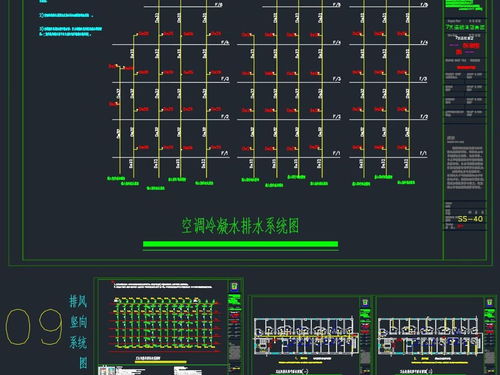Click the red bar in the title block
Image resolution: width=500 pixels, height=375 pixels.
[x=466, y=67]
